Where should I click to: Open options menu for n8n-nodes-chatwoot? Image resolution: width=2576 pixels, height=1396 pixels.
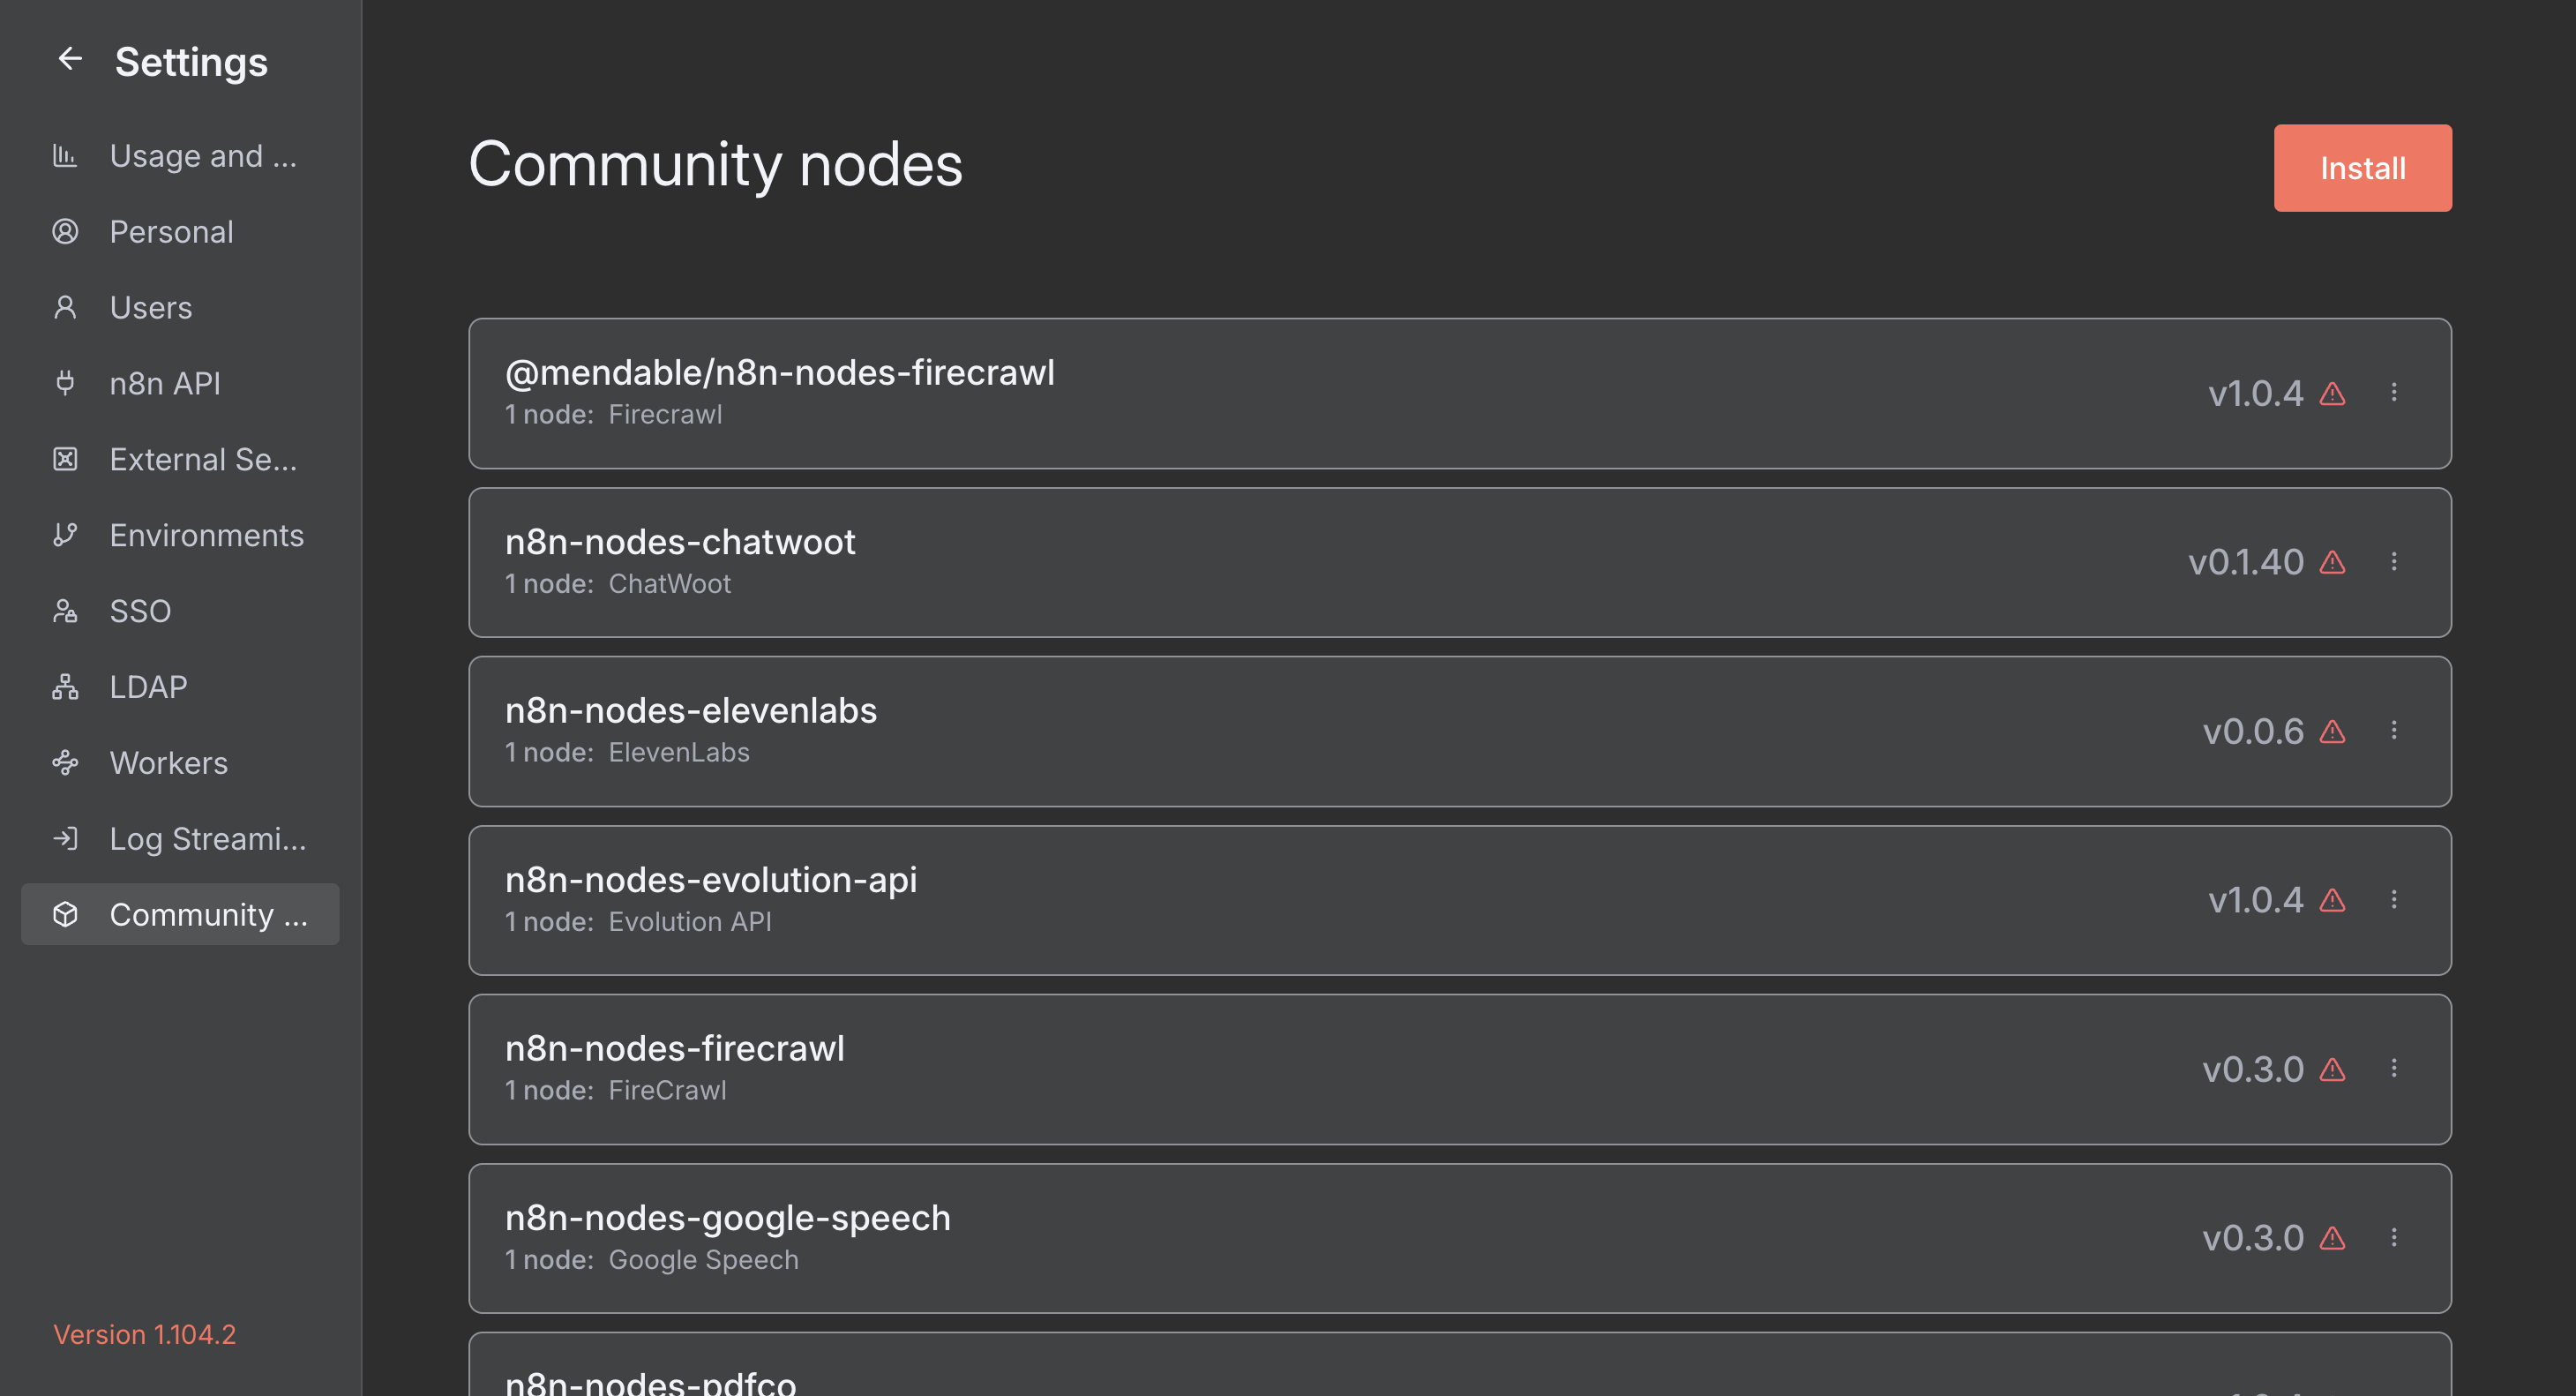pos(2393,562)
